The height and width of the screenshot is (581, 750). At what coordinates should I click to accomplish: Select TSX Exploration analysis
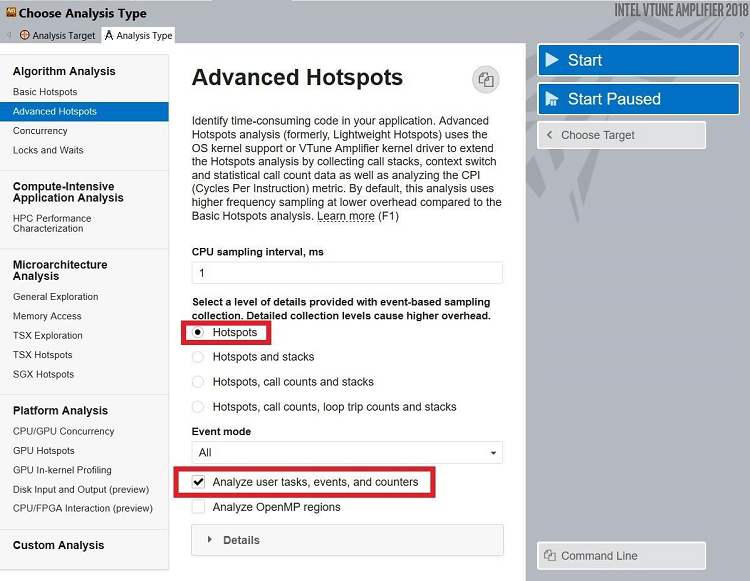(x=47, y=336)
